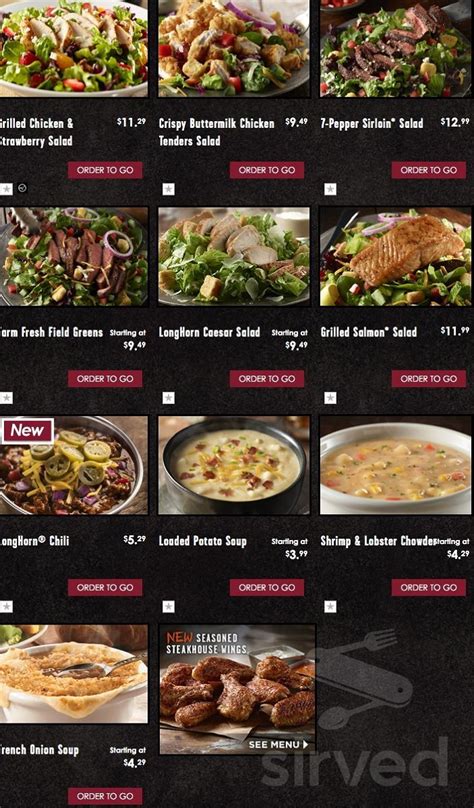The height and width of the screenshot is (808, 474).
Task: Select the Farm Fresh Field Greens photo
Action: [74, 257]
